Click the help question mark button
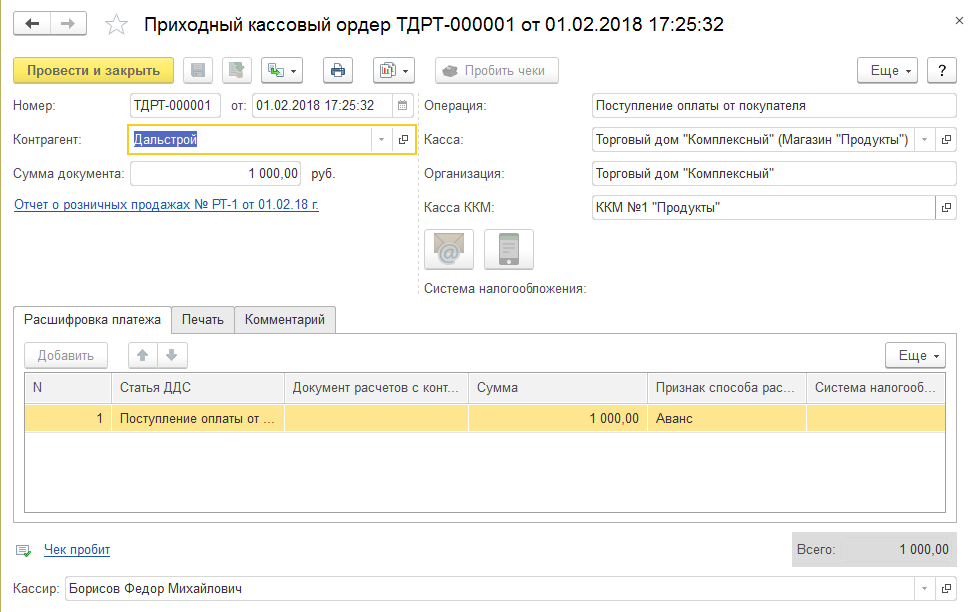The width and height of the screenshot is (975, 612). pos(941,70)
